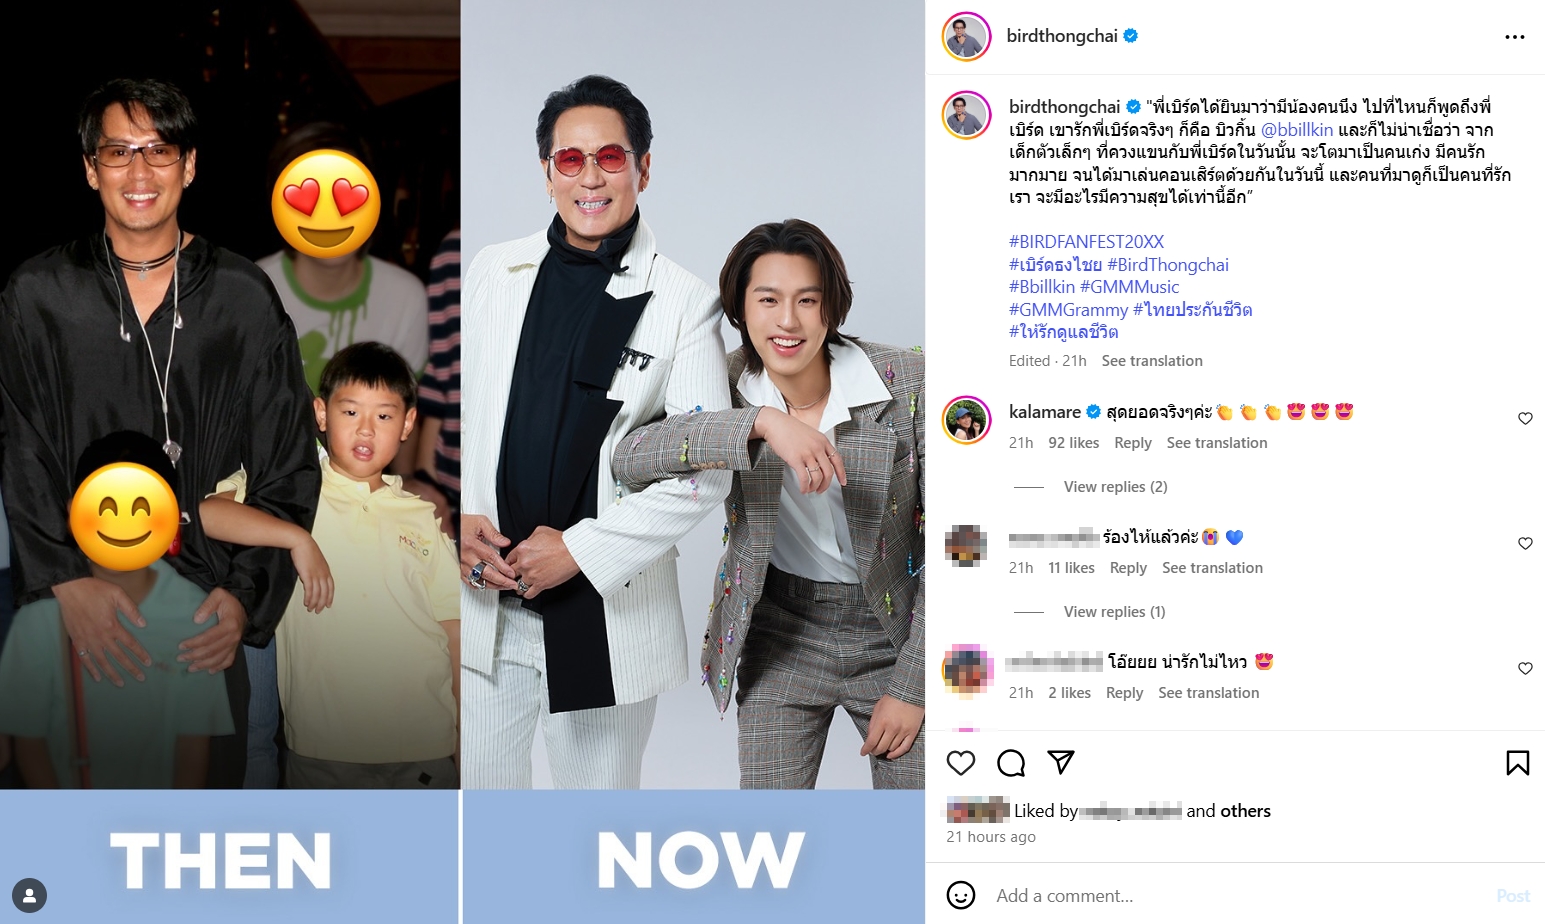Focus the Add a comment field
The height and width of the screenshot is (924, 1545).
pyautogui.click(x=1240, y=895)
